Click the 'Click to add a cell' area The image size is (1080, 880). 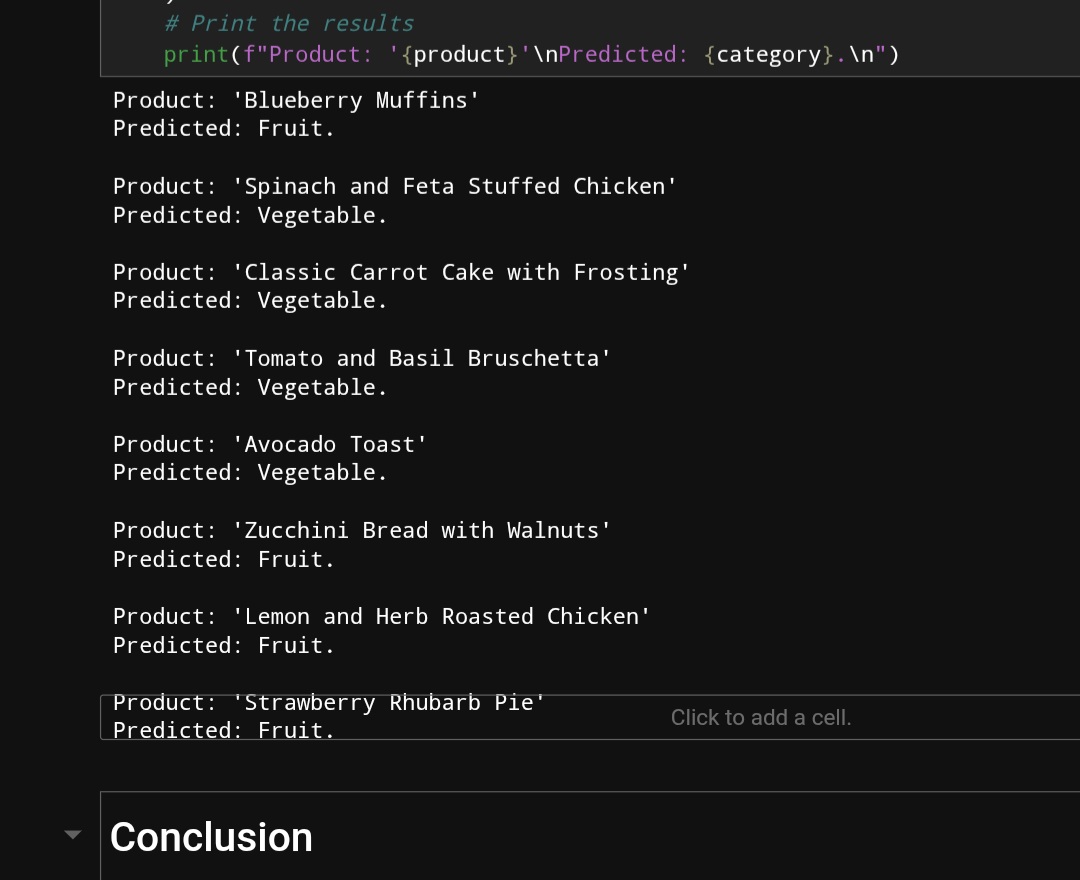pos(760,717)
